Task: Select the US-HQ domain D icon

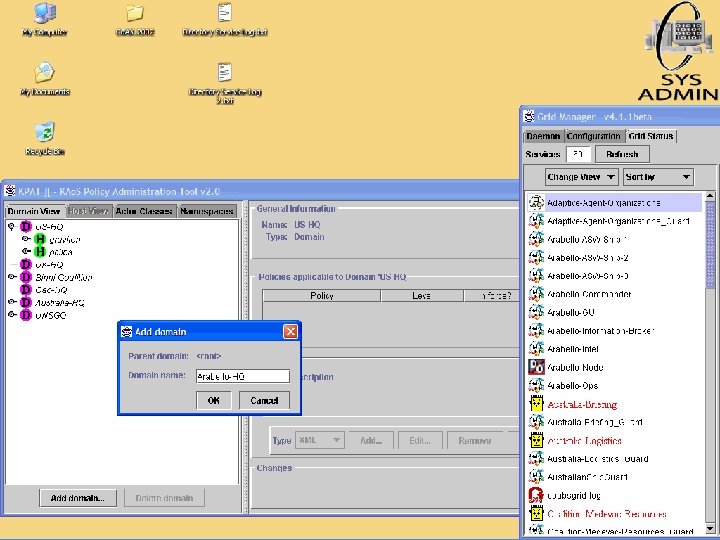Action: click(26, 226)
